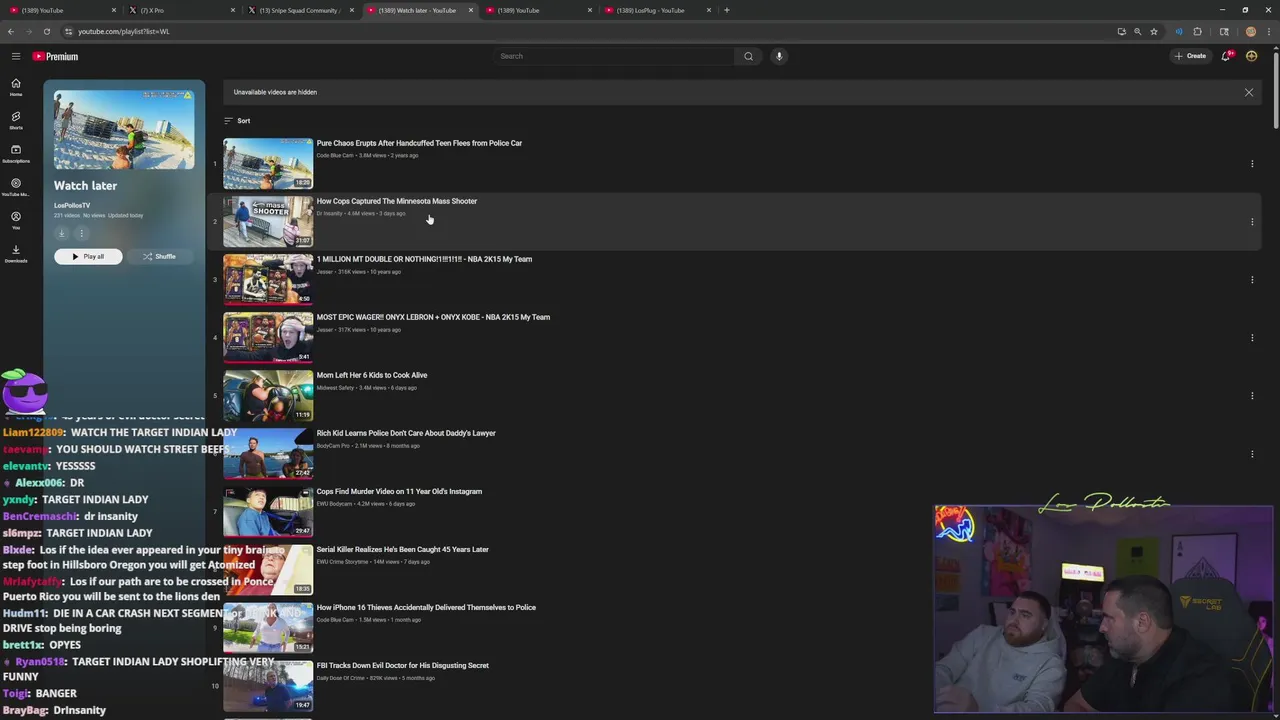Download the Watch later playlist
The height and width of the screenshot is (720, 1280).
coord(61,234)
